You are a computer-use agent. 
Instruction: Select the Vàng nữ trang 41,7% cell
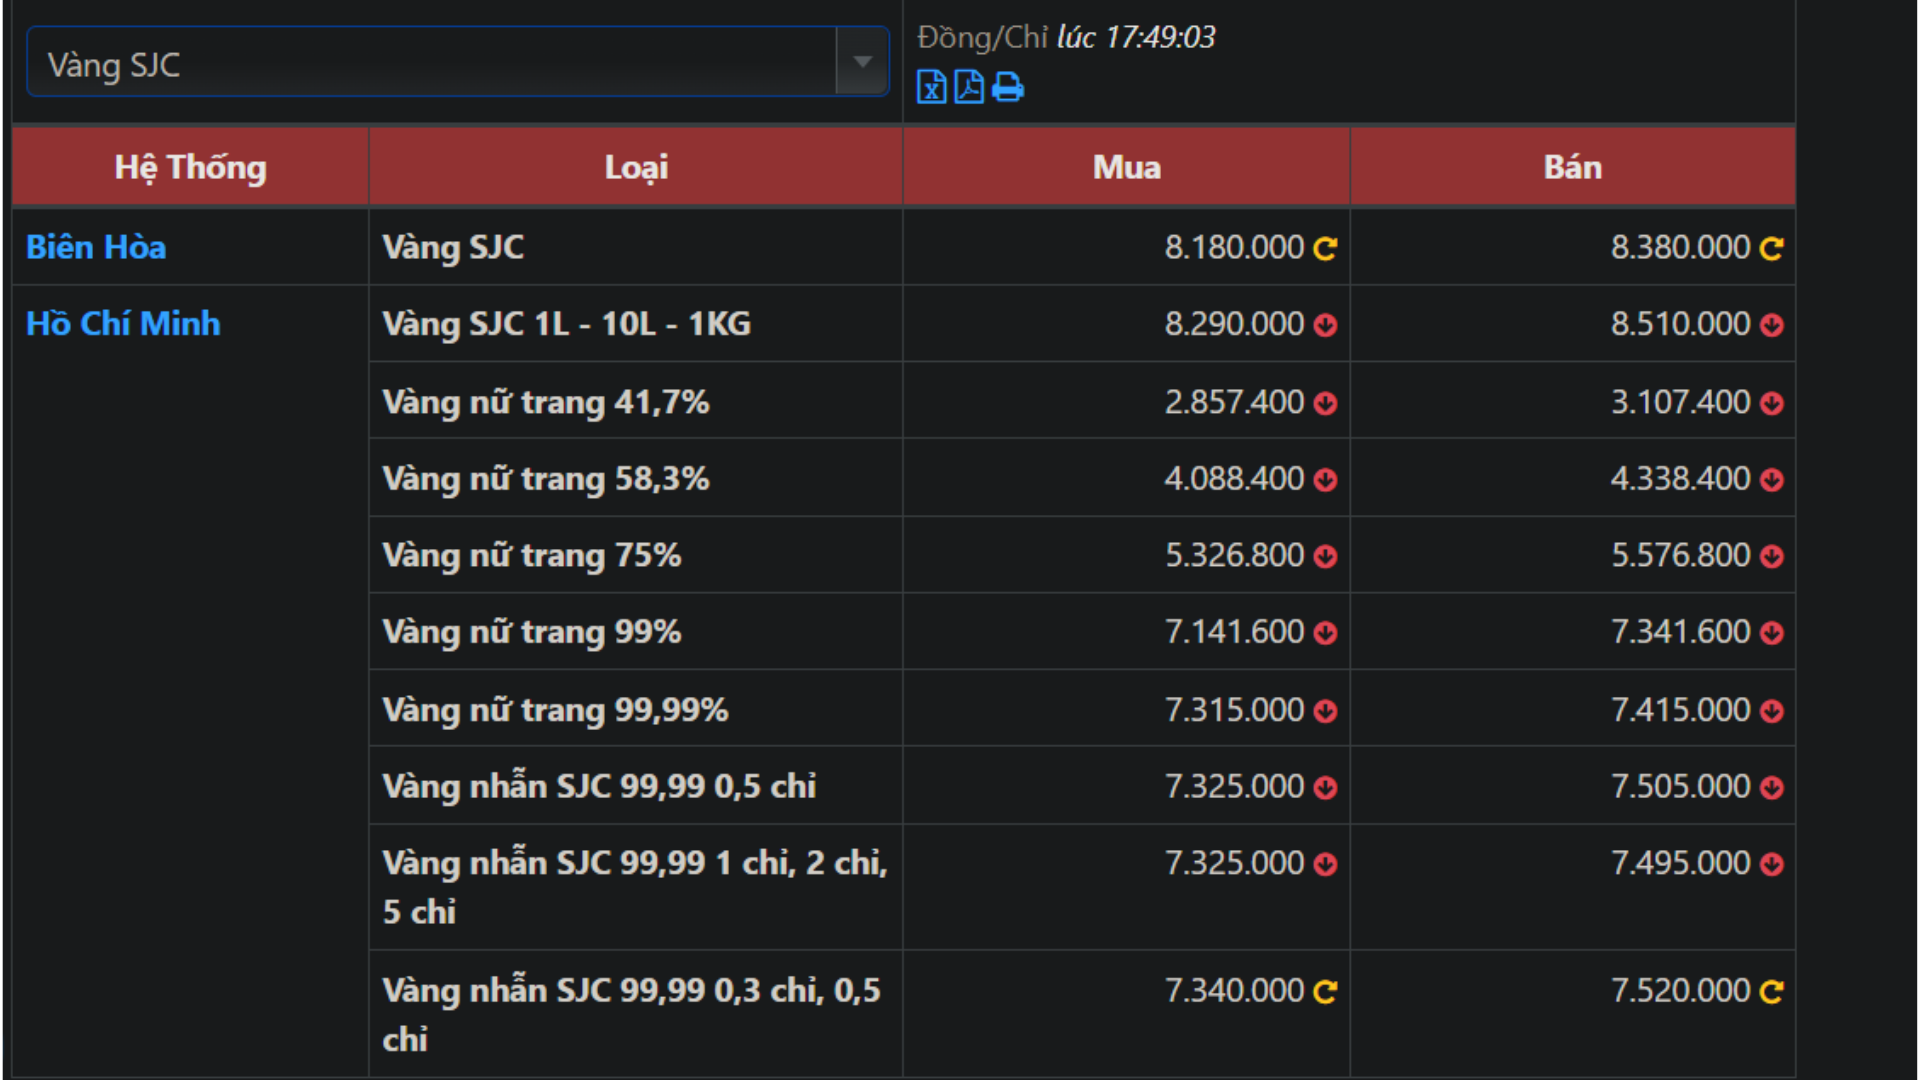(x=636, y=401)
